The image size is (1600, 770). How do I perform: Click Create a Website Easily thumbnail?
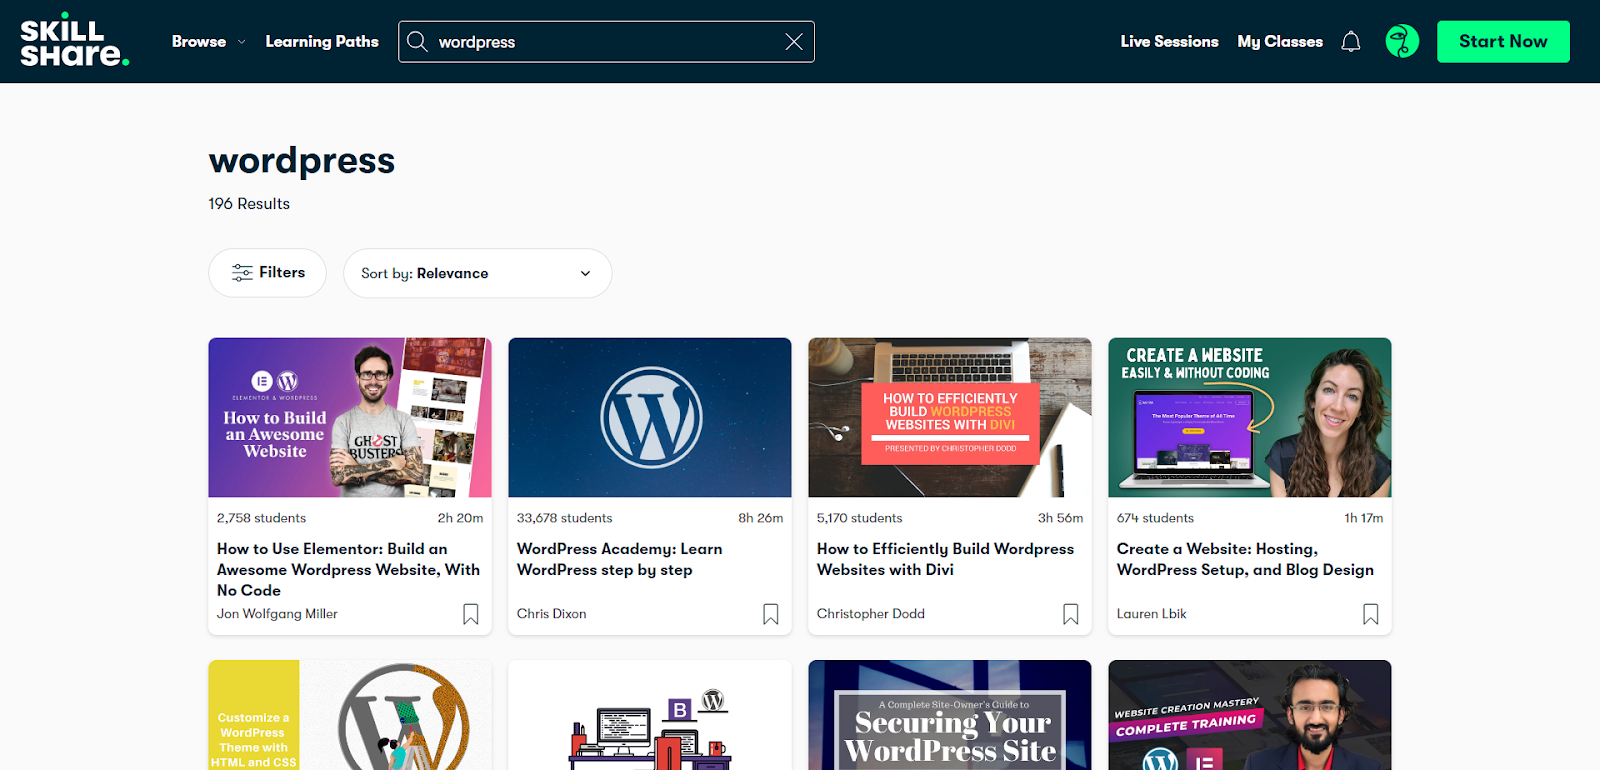[x=1250, y=417]
